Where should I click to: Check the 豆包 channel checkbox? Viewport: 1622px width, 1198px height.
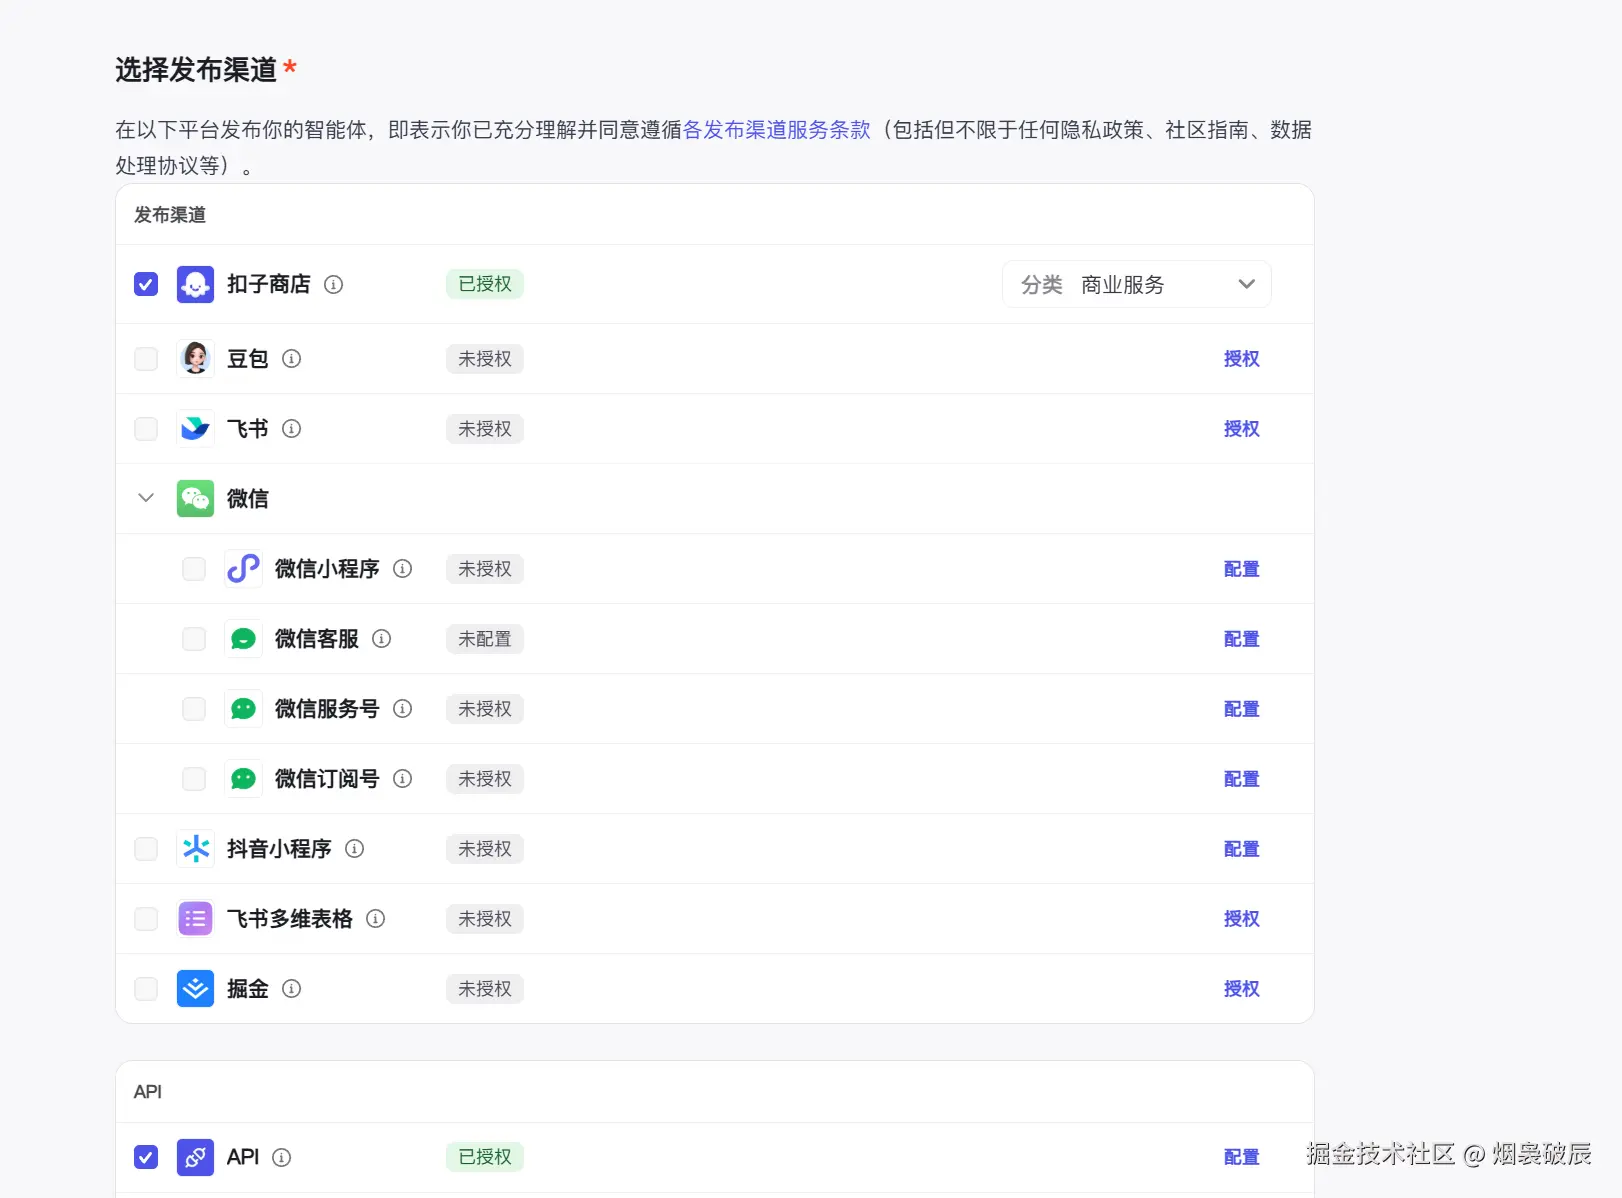click(x=146, y=358)
